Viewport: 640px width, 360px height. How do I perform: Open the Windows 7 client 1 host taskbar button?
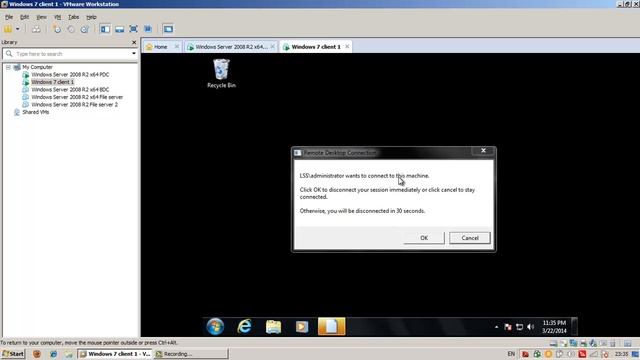[x=115, y=354]
